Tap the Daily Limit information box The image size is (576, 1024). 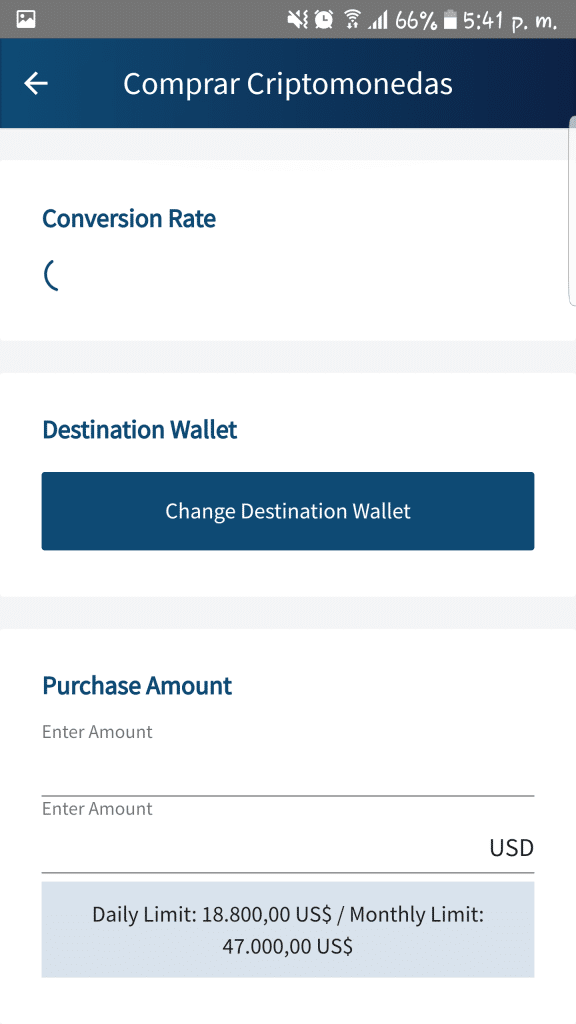click(x=287, y=929)
